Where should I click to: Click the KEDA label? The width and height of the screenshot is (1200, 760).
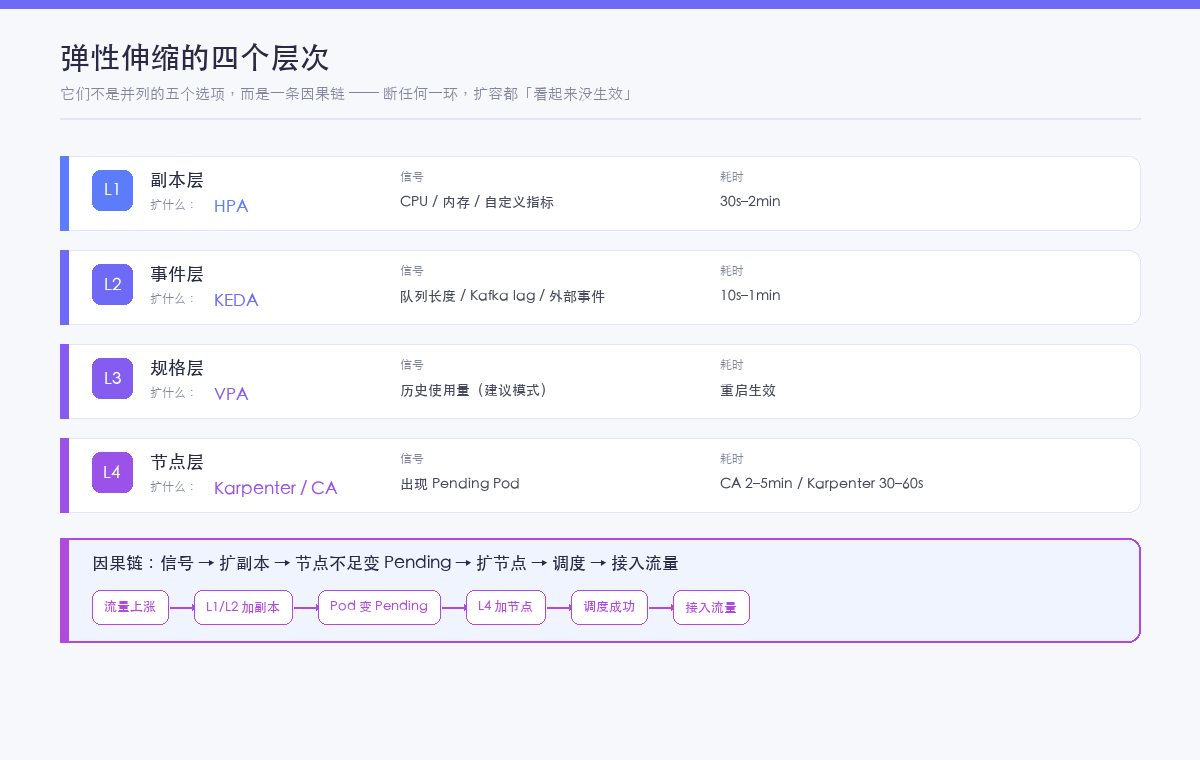click(x=236, y=300)
